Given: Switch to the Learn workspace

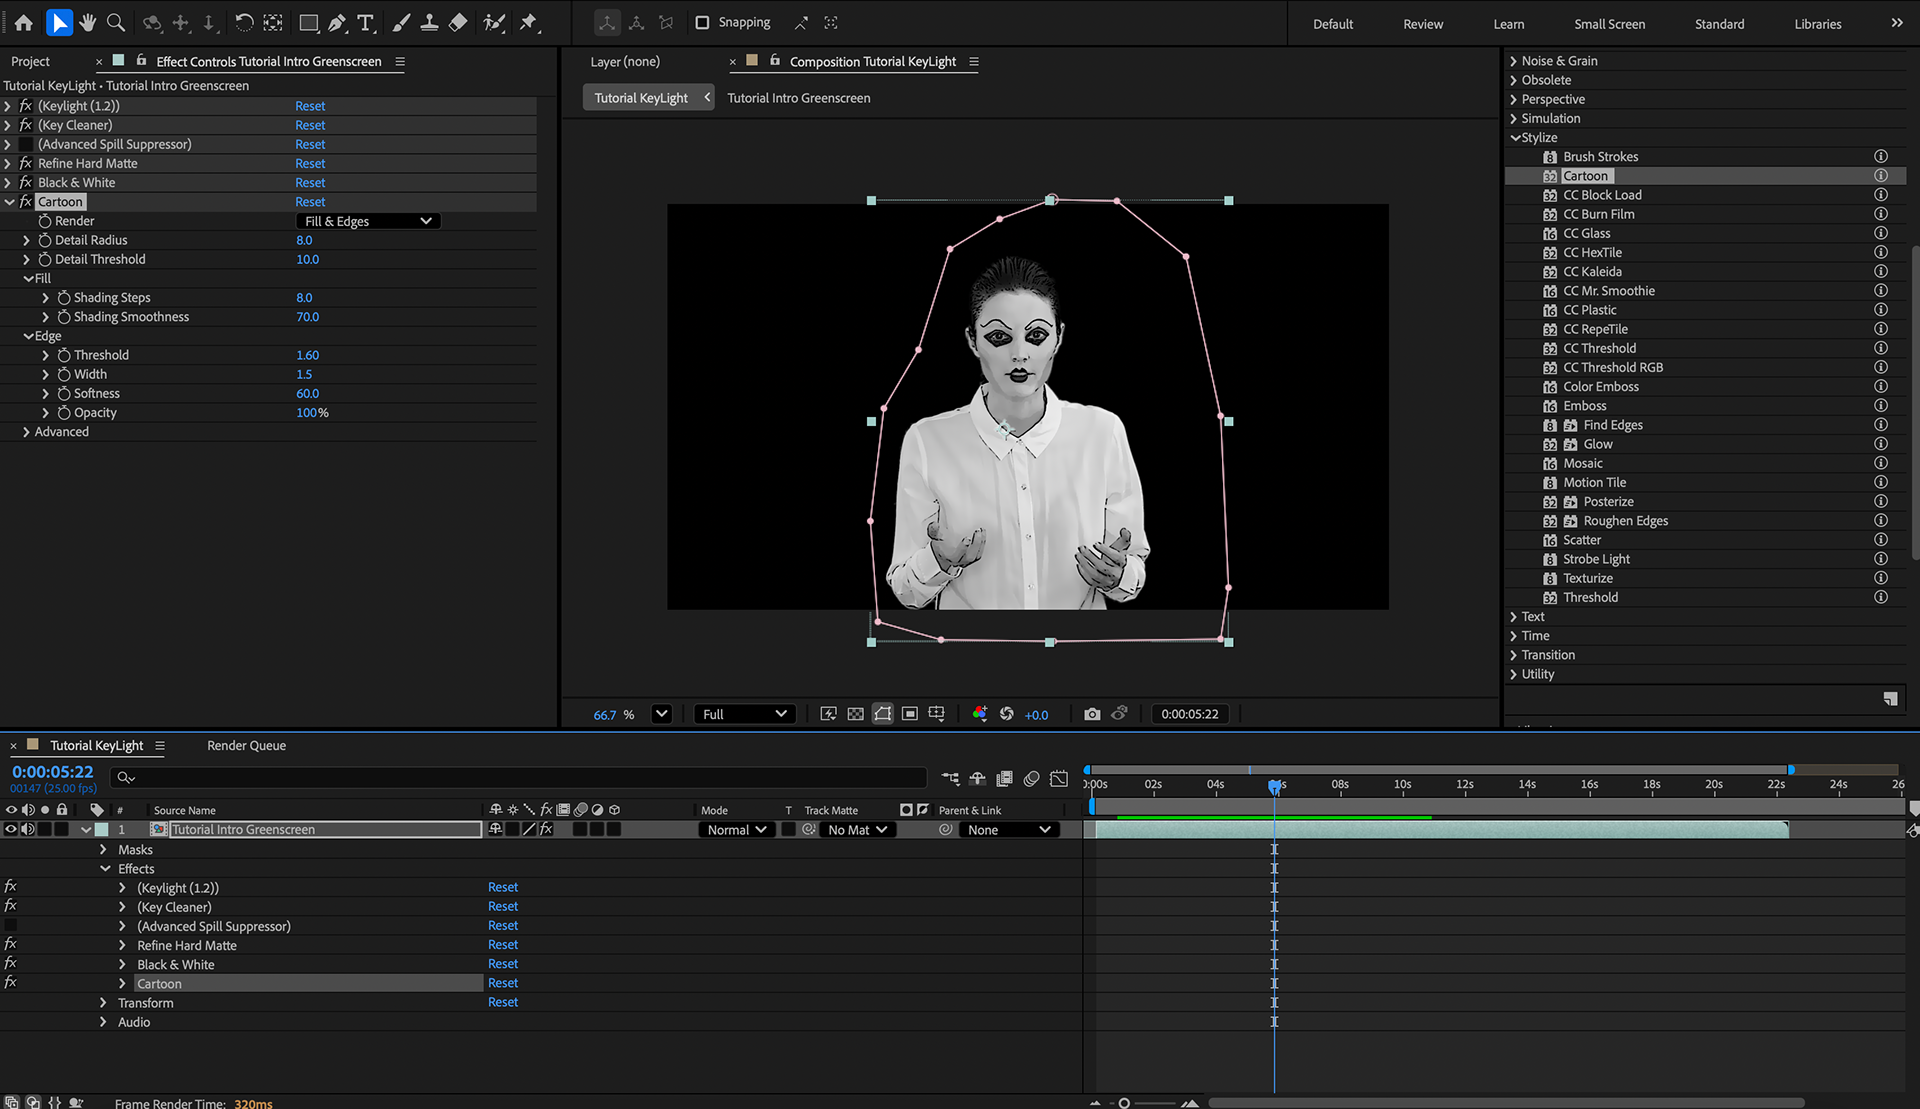Looking at the screenshot, I should click(x=1508, y=24).
